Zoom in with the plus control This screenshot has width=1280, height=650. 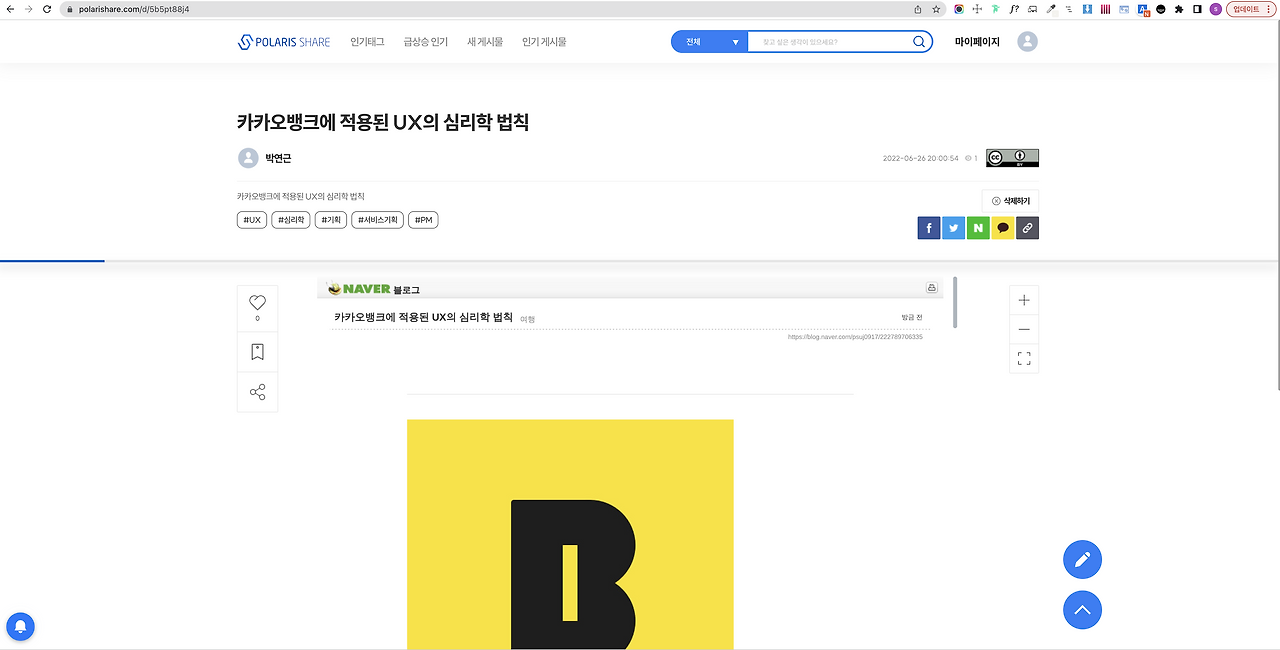click(x=1023, y=299)
